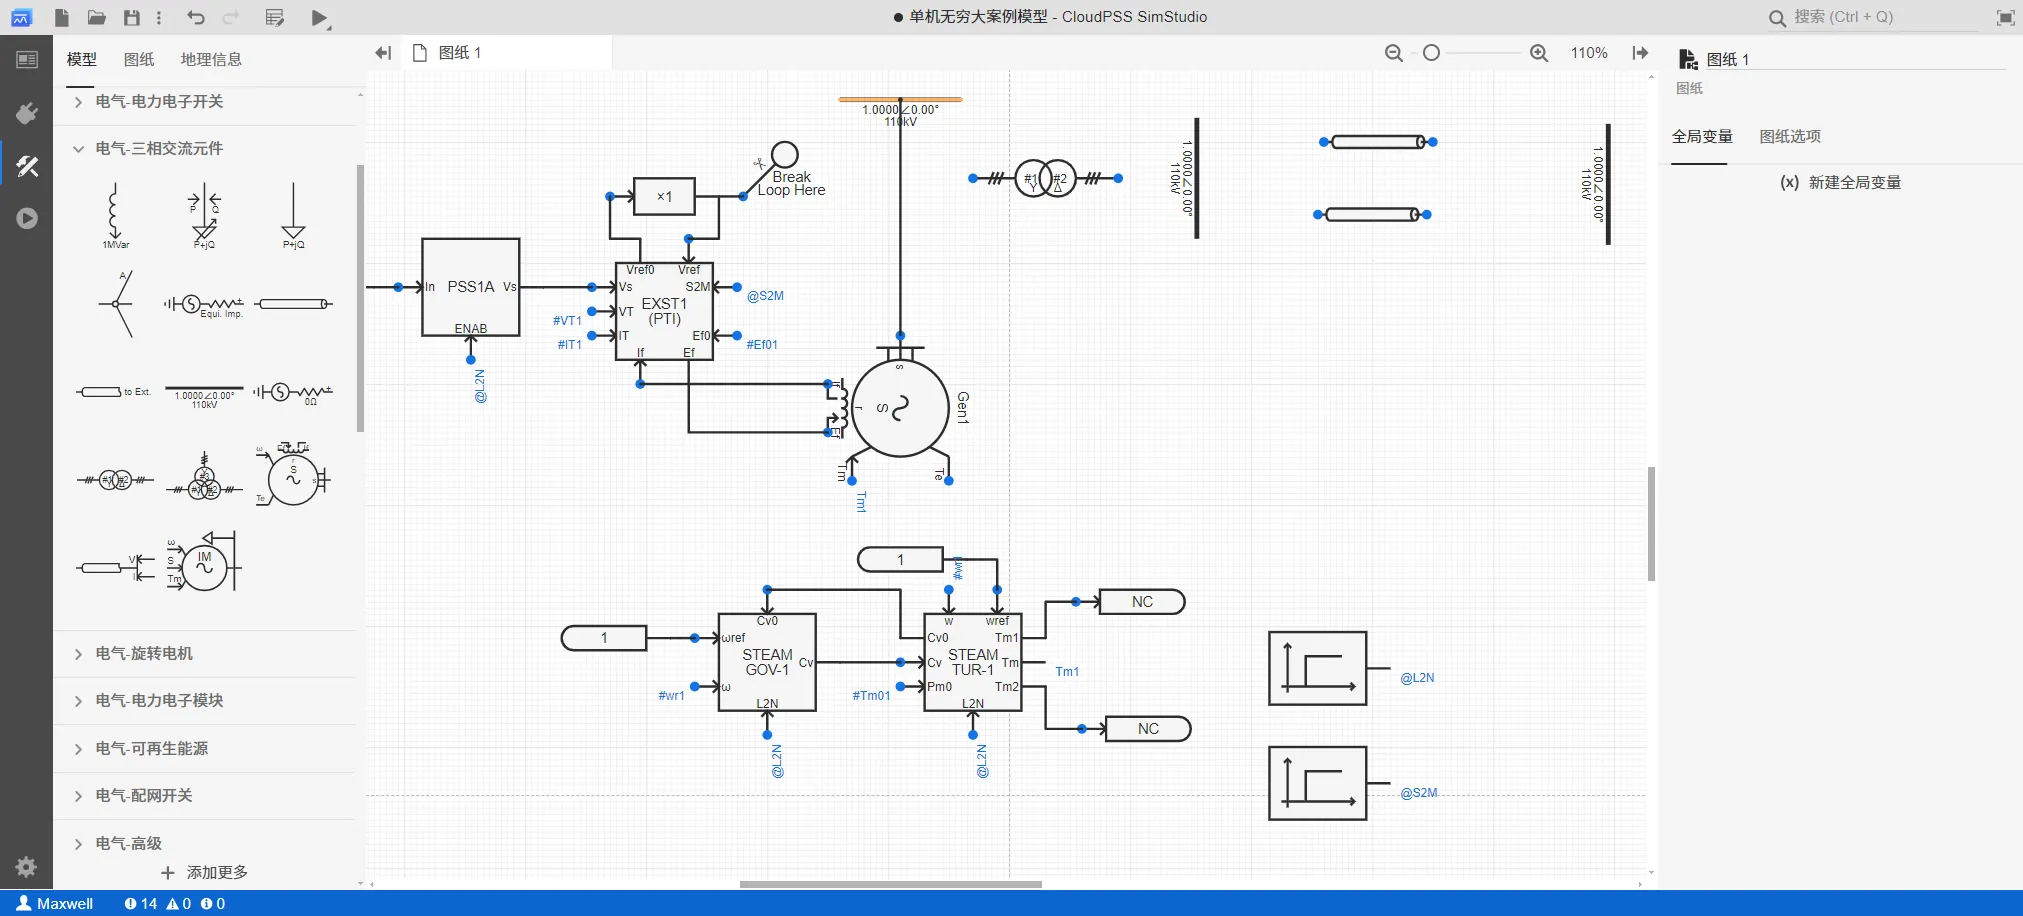Select the P+jQ load with arrows

(204, 214)
